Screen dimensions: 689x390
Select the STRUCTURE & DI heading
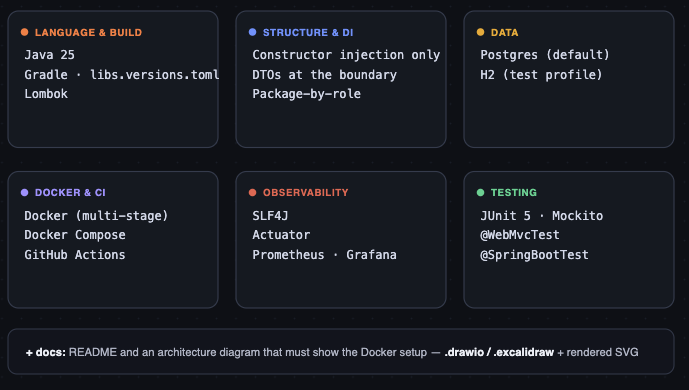308,32
